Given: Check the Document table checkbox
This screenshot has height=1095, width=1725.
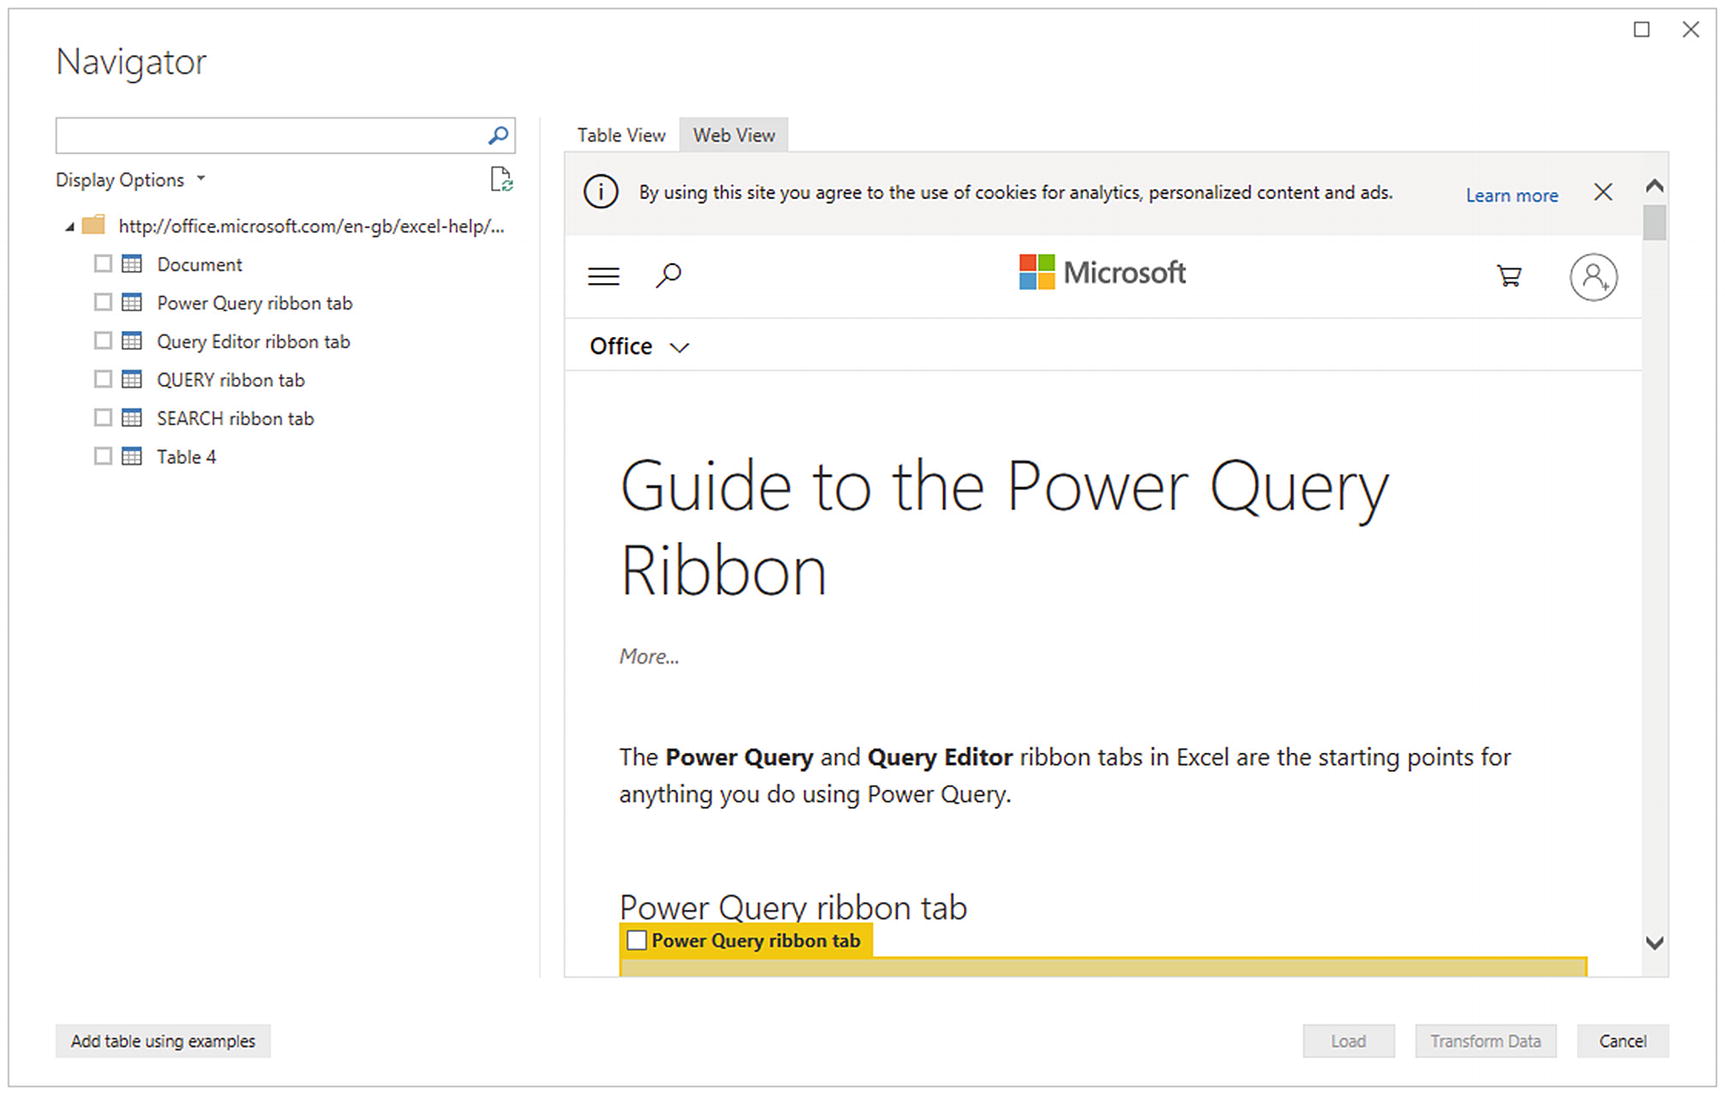Looking at the screenshot, I should [103, 263].
